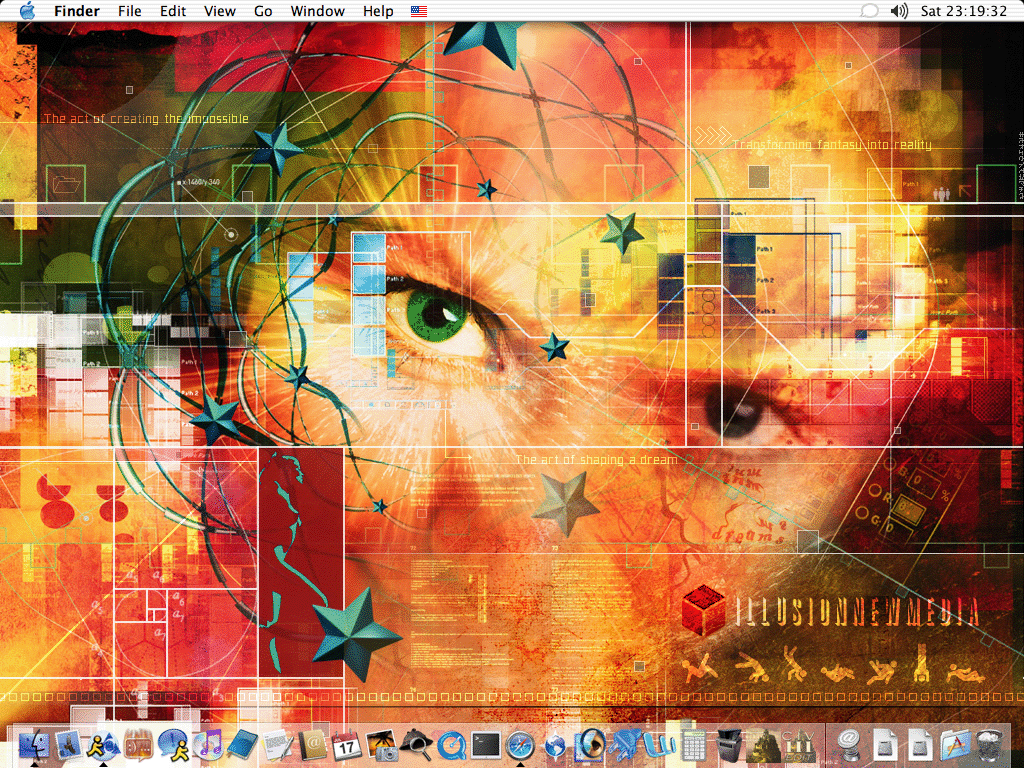Launch TextEdit from the Dock
Screen dimensions: 1024x768
[277, 745]
